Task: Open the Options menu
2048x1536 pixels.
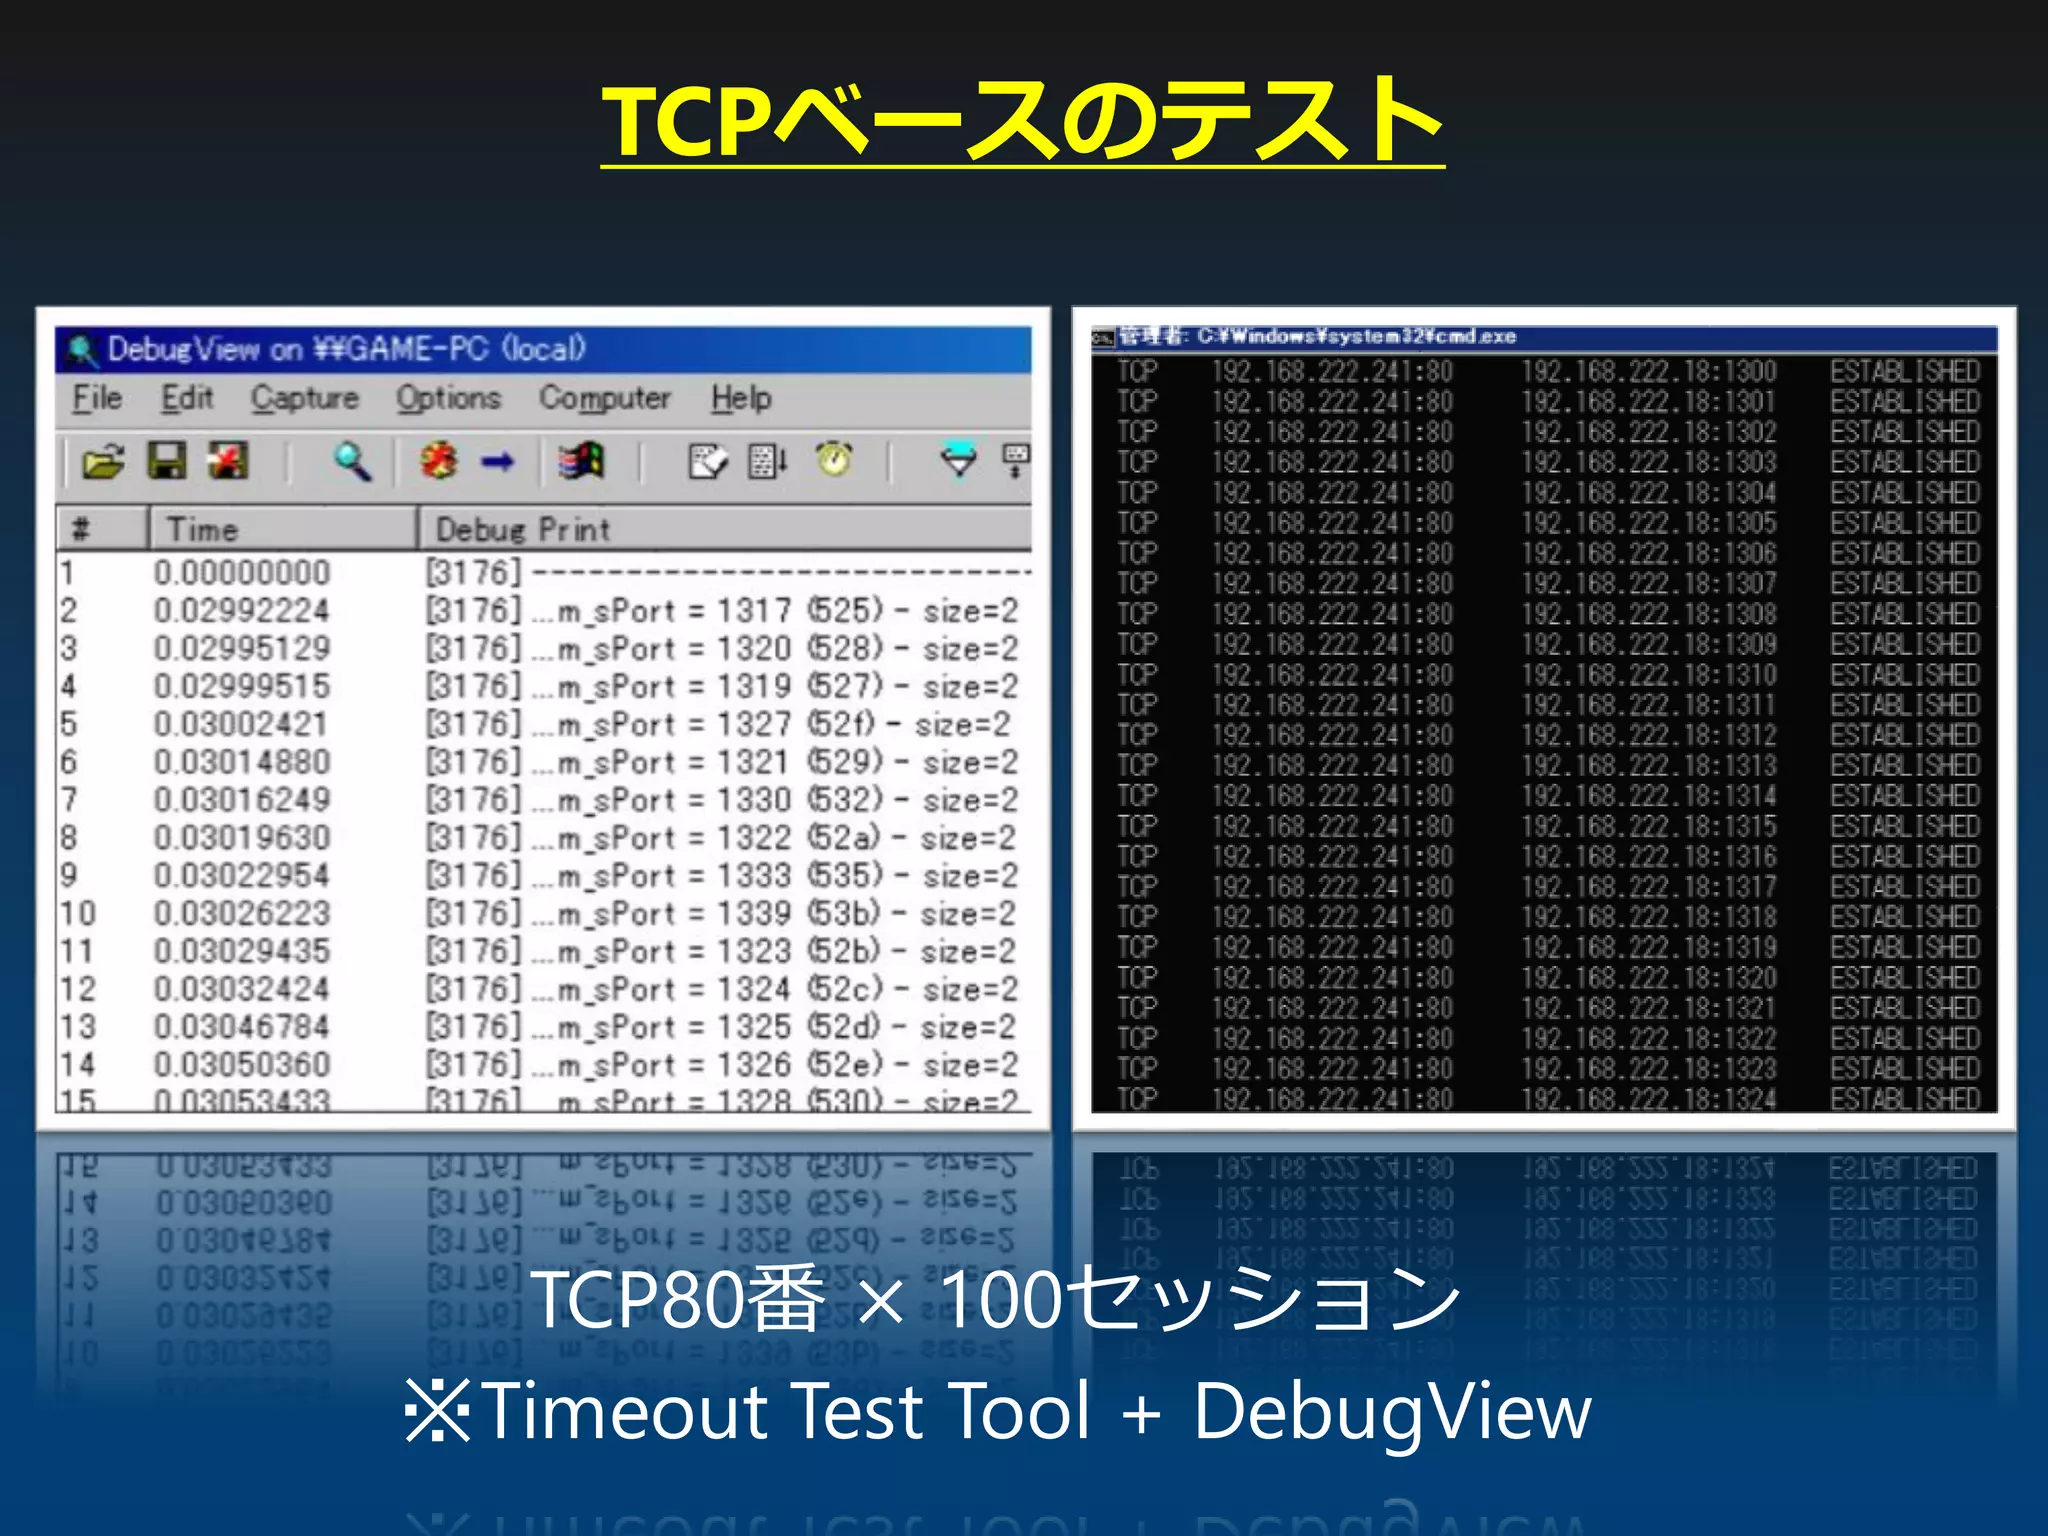Action: (448, 398)
